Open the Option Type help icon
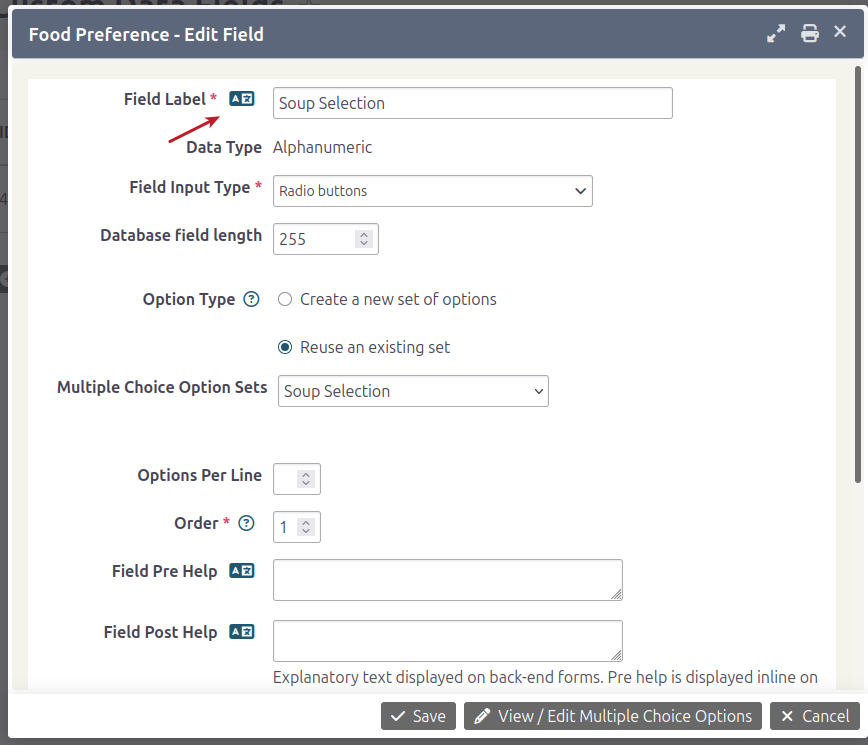This screenshot has width=868, height=745. [x=252, y=299]
